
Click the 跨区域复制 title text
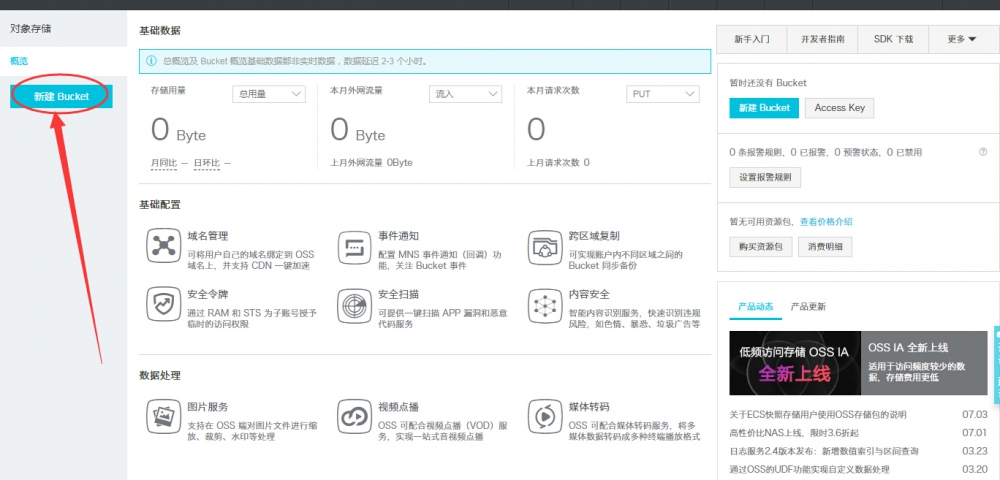point(594,236)
